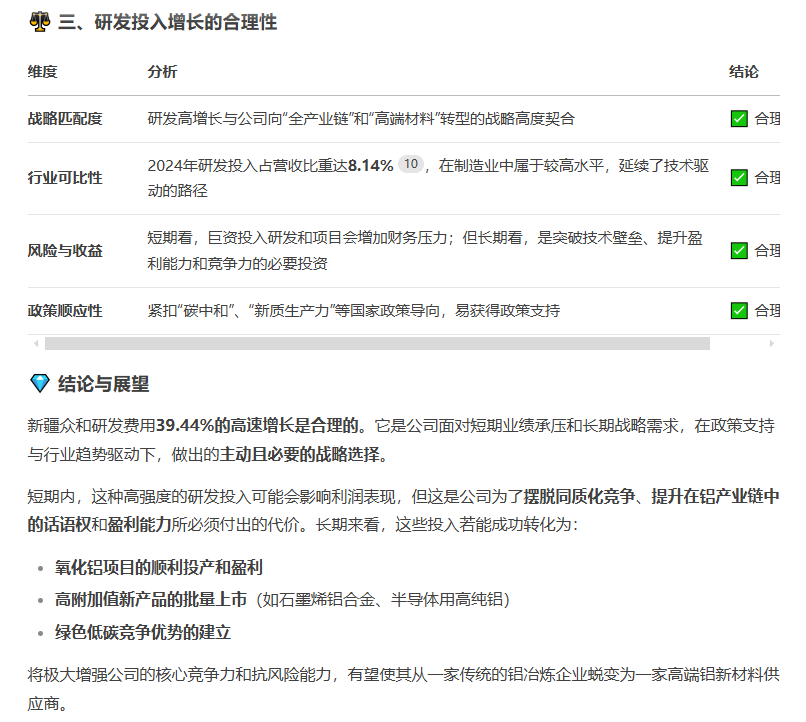Click heading 三、研发投入增长的合理性
This screenshot has height=722, width=806.
tap(168, 22)
